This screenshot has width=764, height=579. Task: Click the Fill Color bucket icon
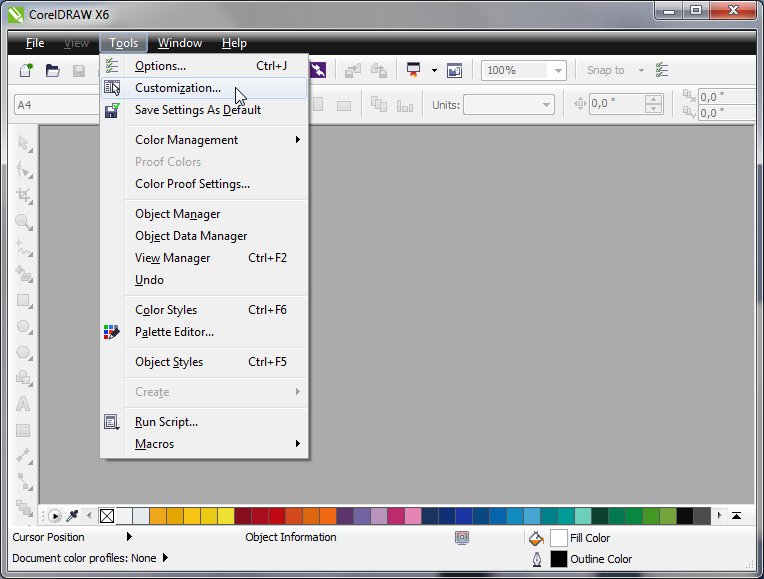[536, 538]
